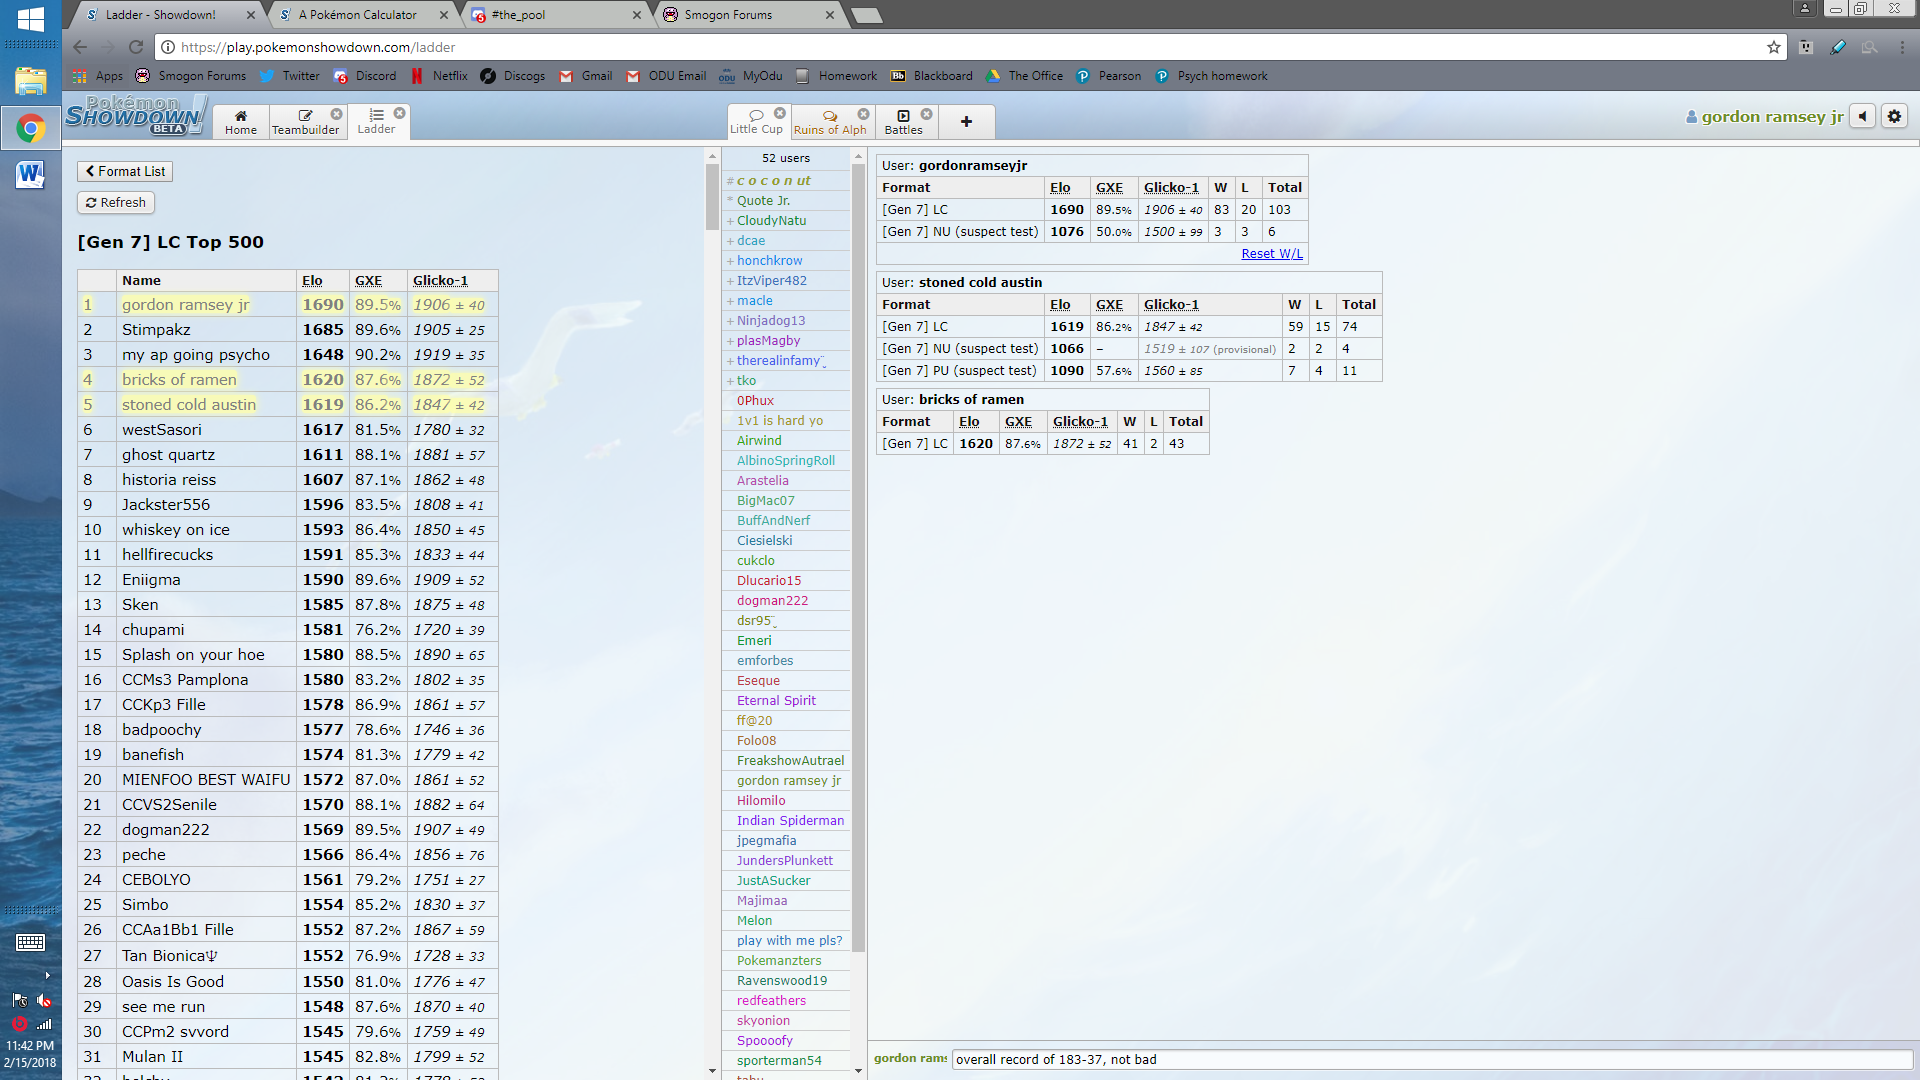
Task: Close the Battles tab
Action: pos(927,114)
